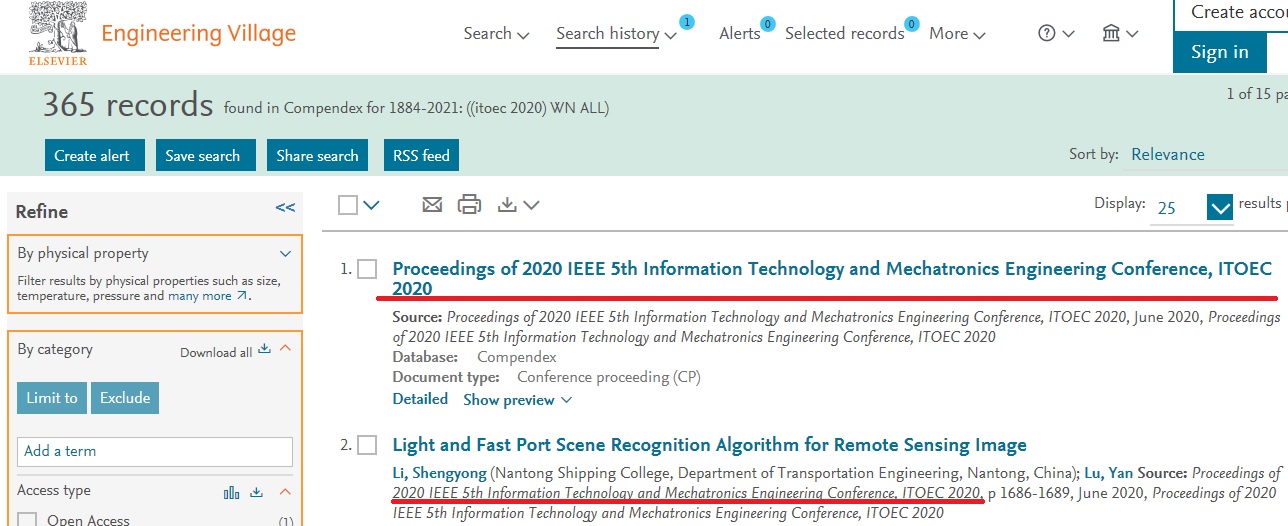Focus the Add a term field
Image resolution: width=1288 pixels, height=526 pixels.
click(155, 451)
